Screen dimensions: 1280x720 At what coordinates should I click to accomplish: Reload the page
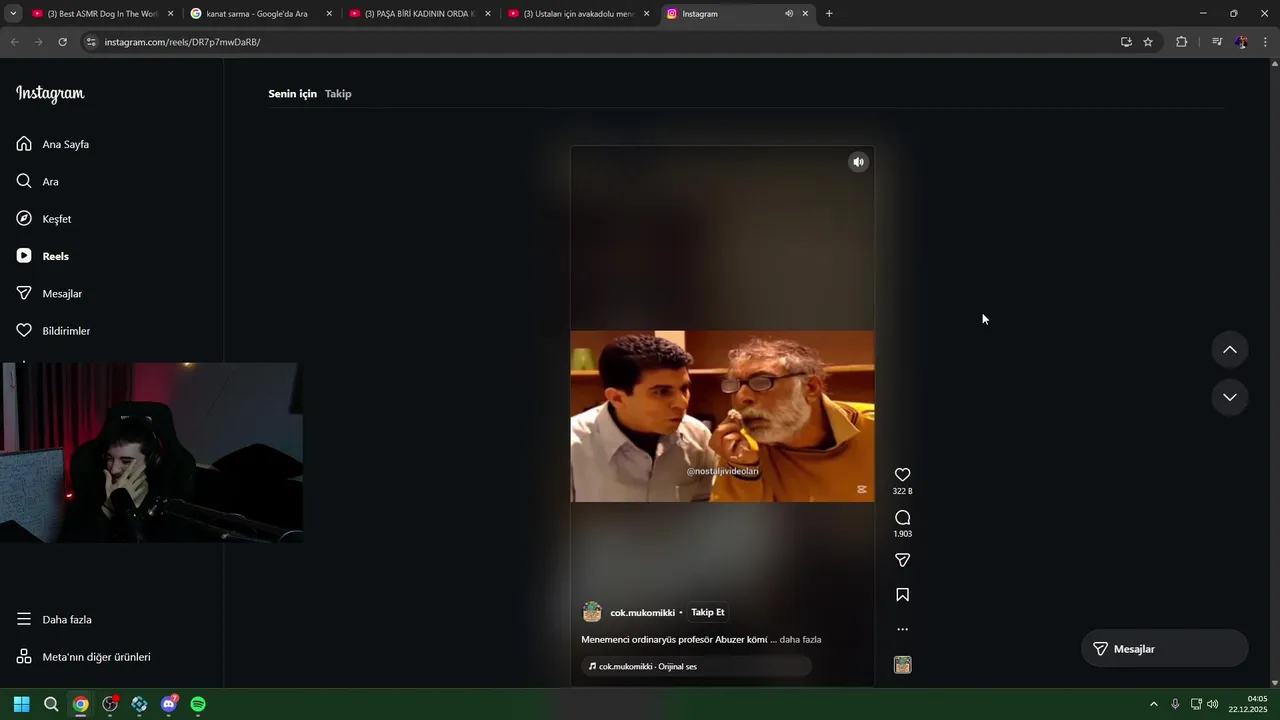(62, 42)
